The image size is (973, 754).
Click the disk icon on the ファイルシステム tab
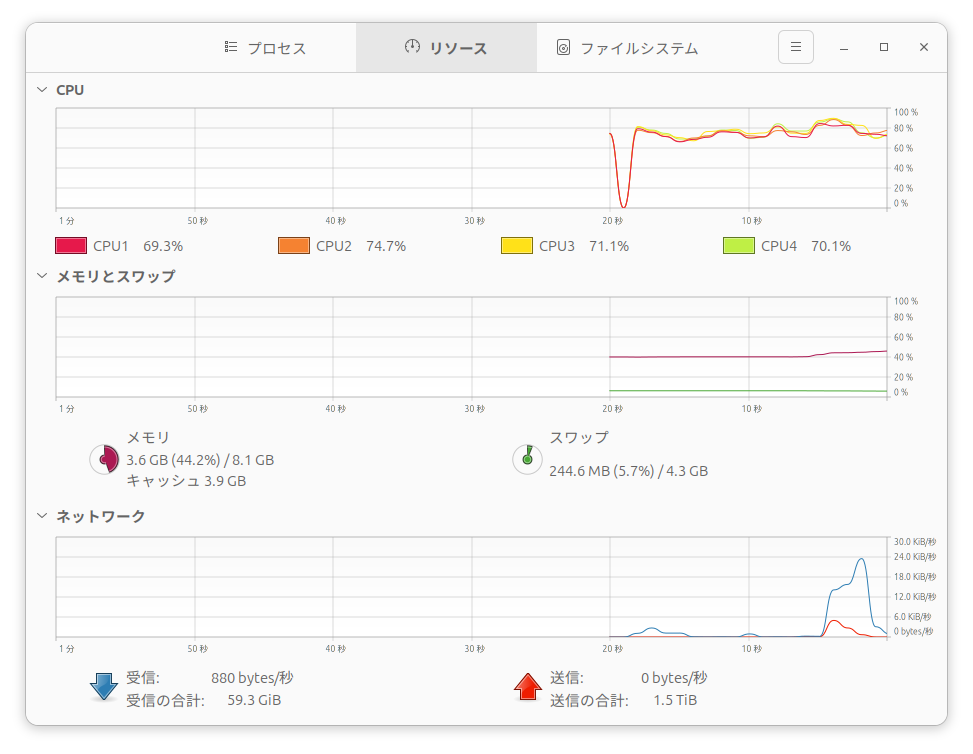(x=564, y=48)
